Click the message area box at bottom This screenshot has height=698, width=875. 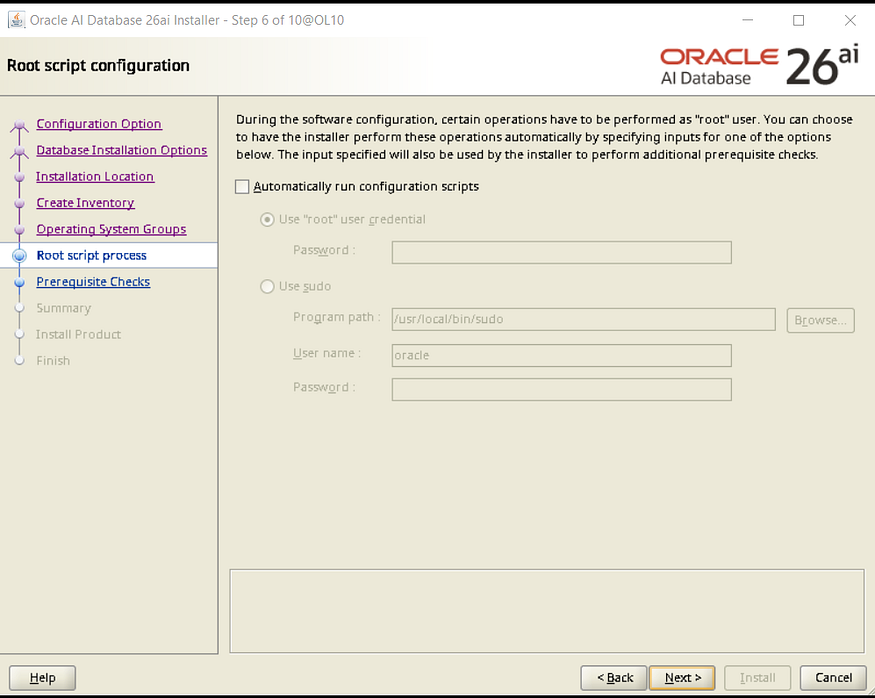point(547,611)
